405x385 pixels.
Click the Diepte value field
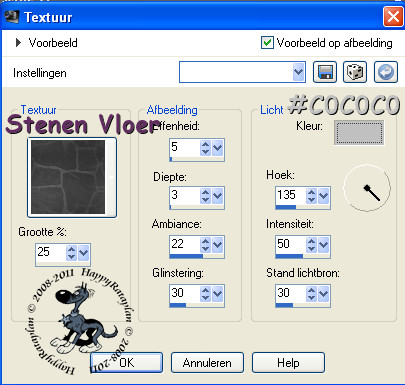(x=185, y=196)
